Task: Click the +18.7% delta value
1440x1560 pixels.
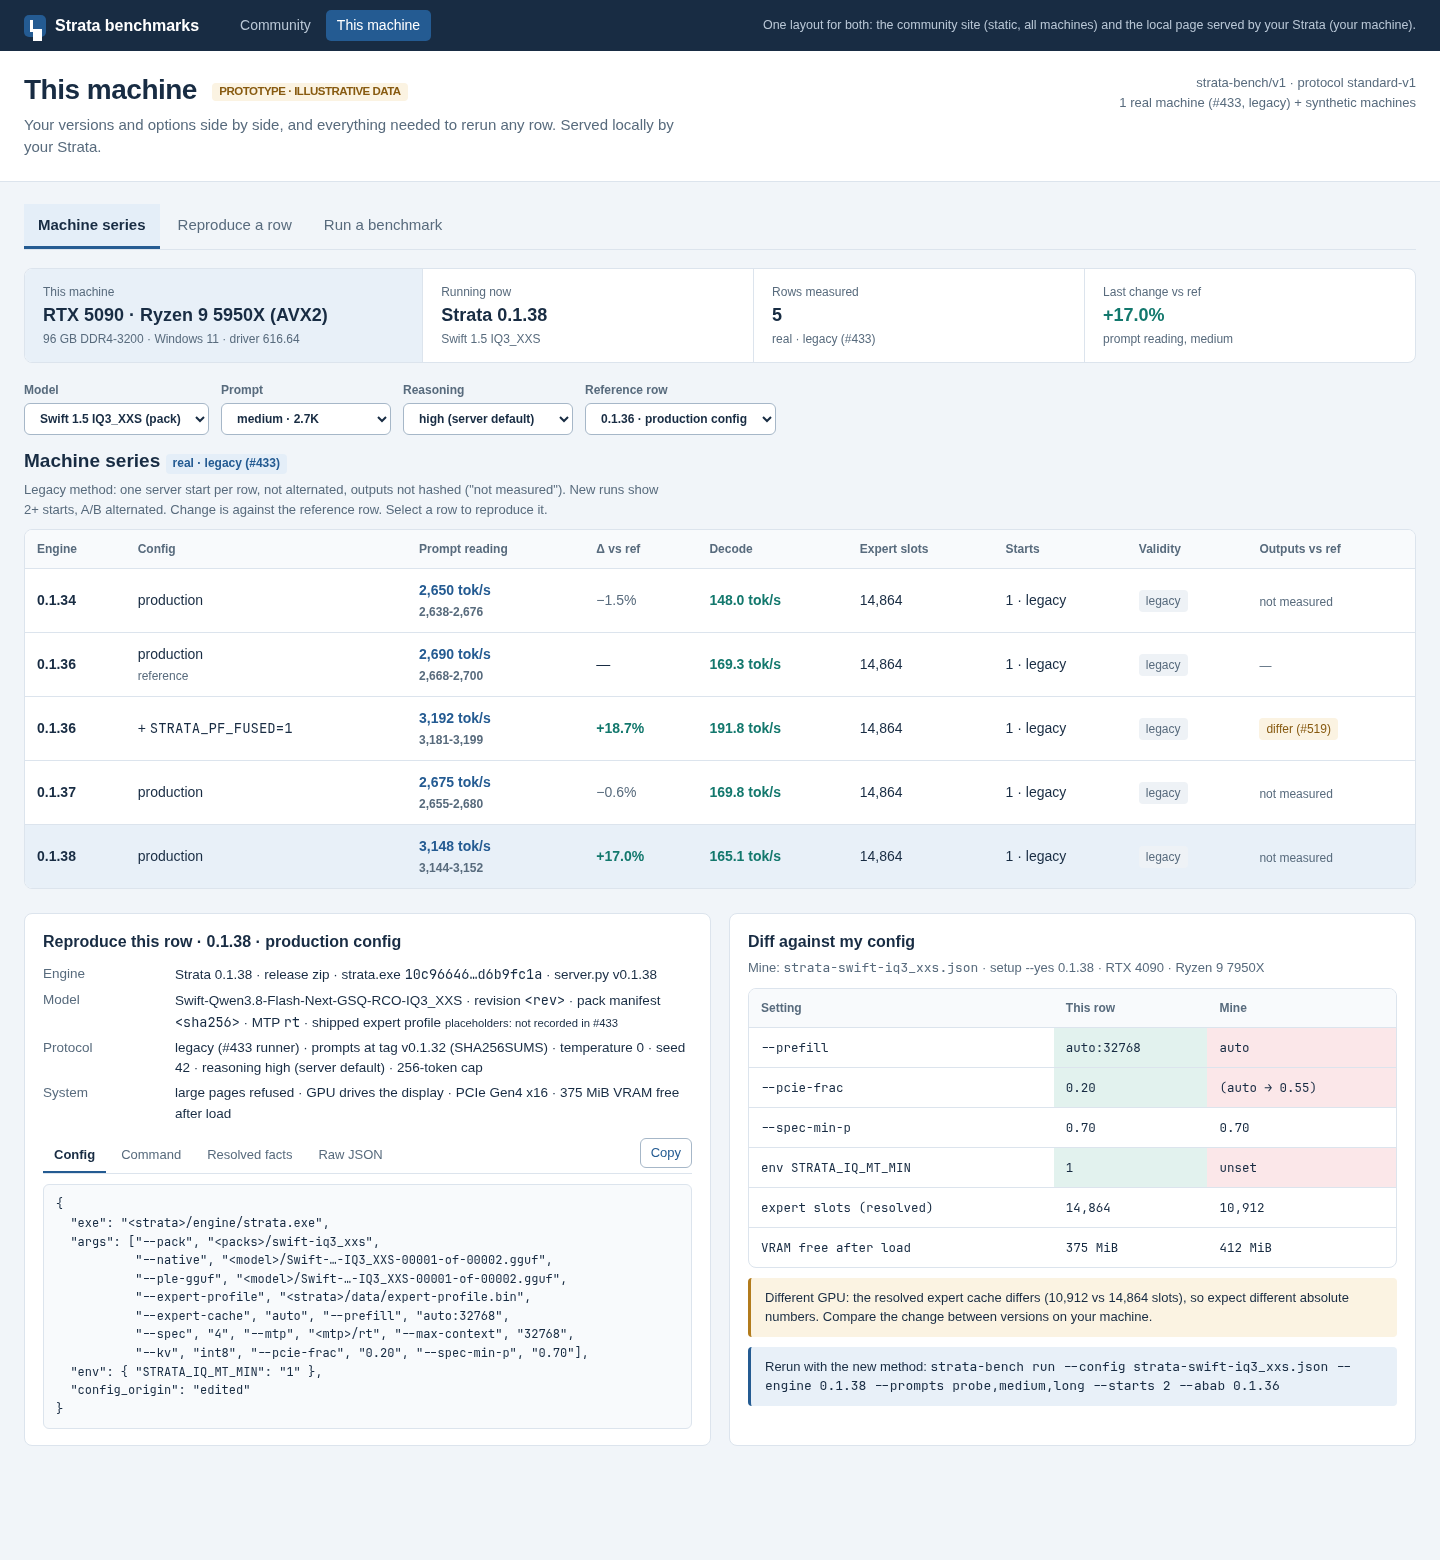Action: pos(620,728)
